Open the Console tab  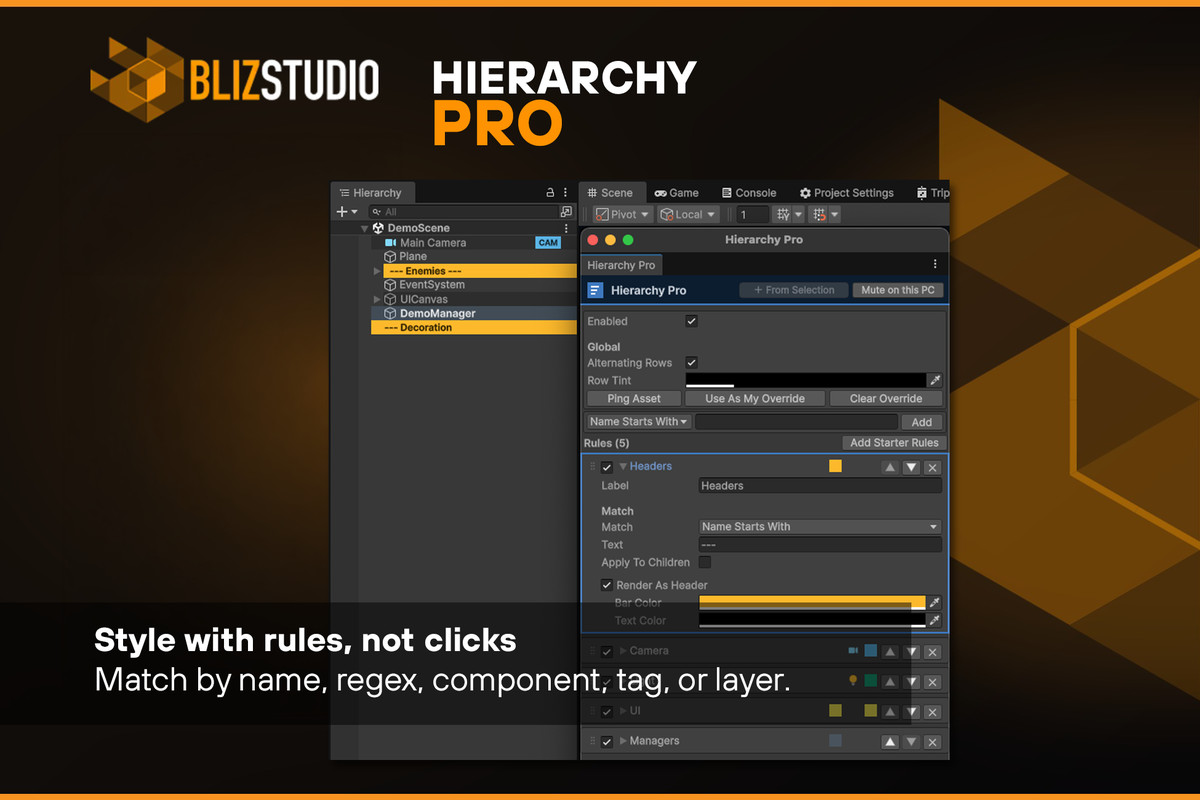[x=747, y=193]
